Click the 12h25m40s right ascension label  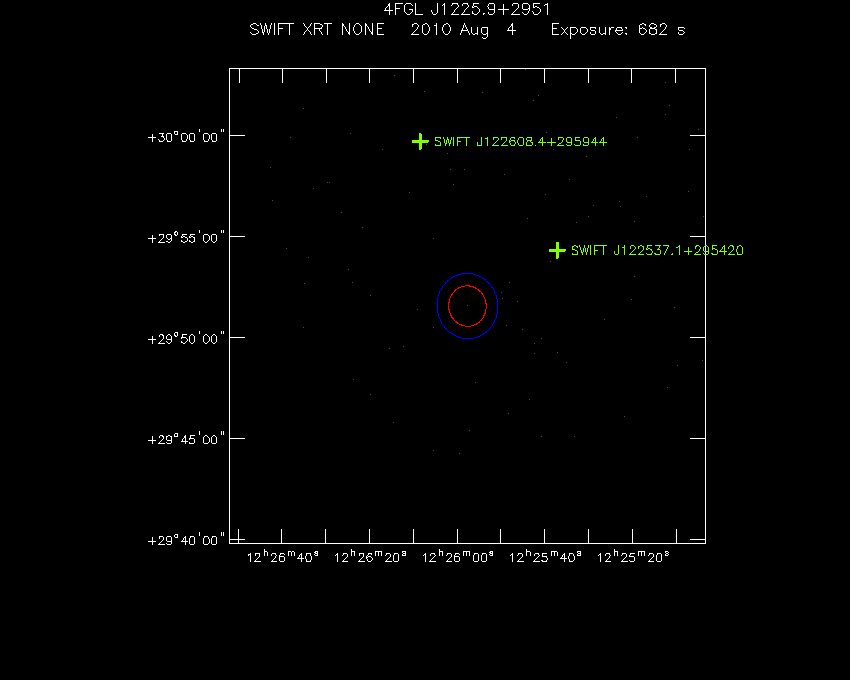(545, 557)
